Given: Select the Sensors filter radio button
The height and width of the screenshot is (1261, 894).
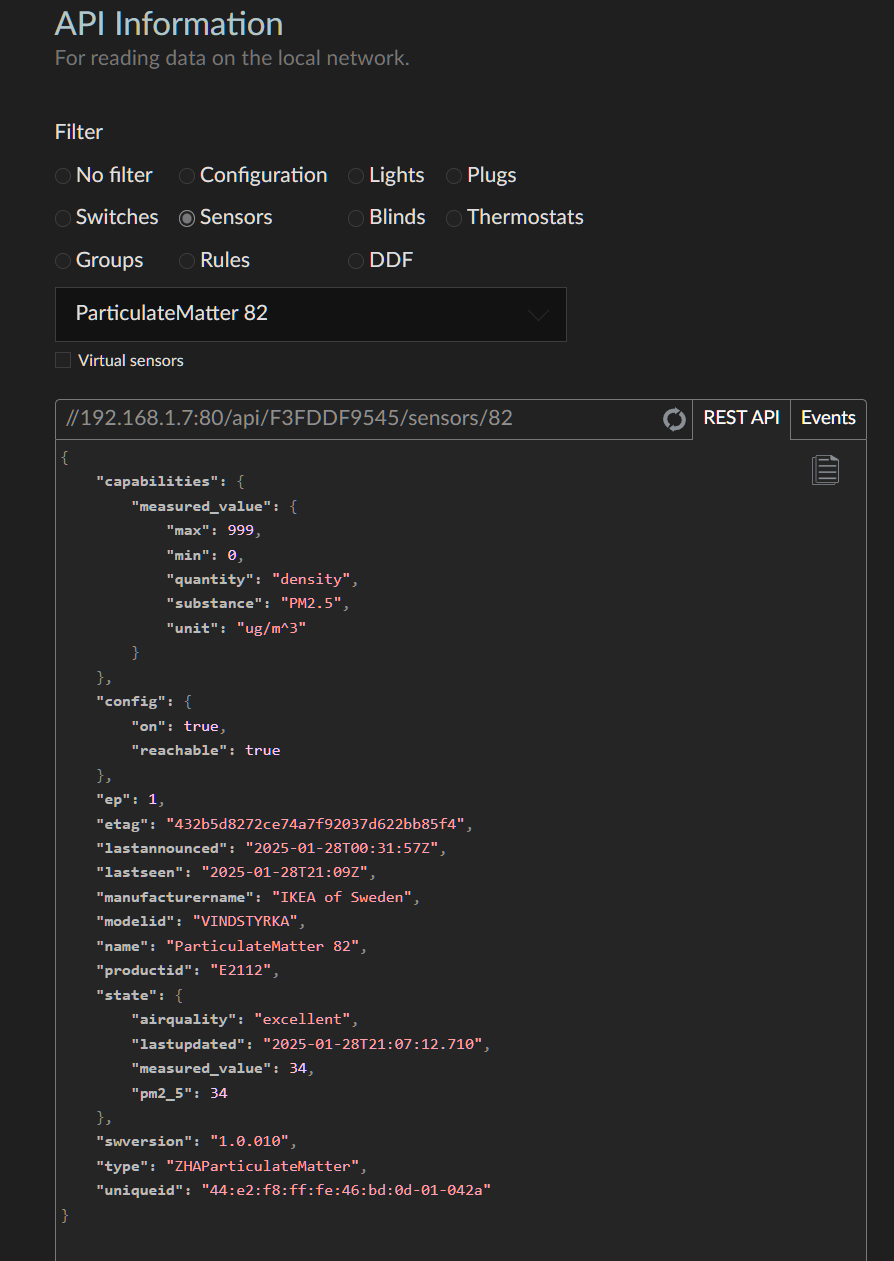Looking at the screenshot, I should click(187, 218).
